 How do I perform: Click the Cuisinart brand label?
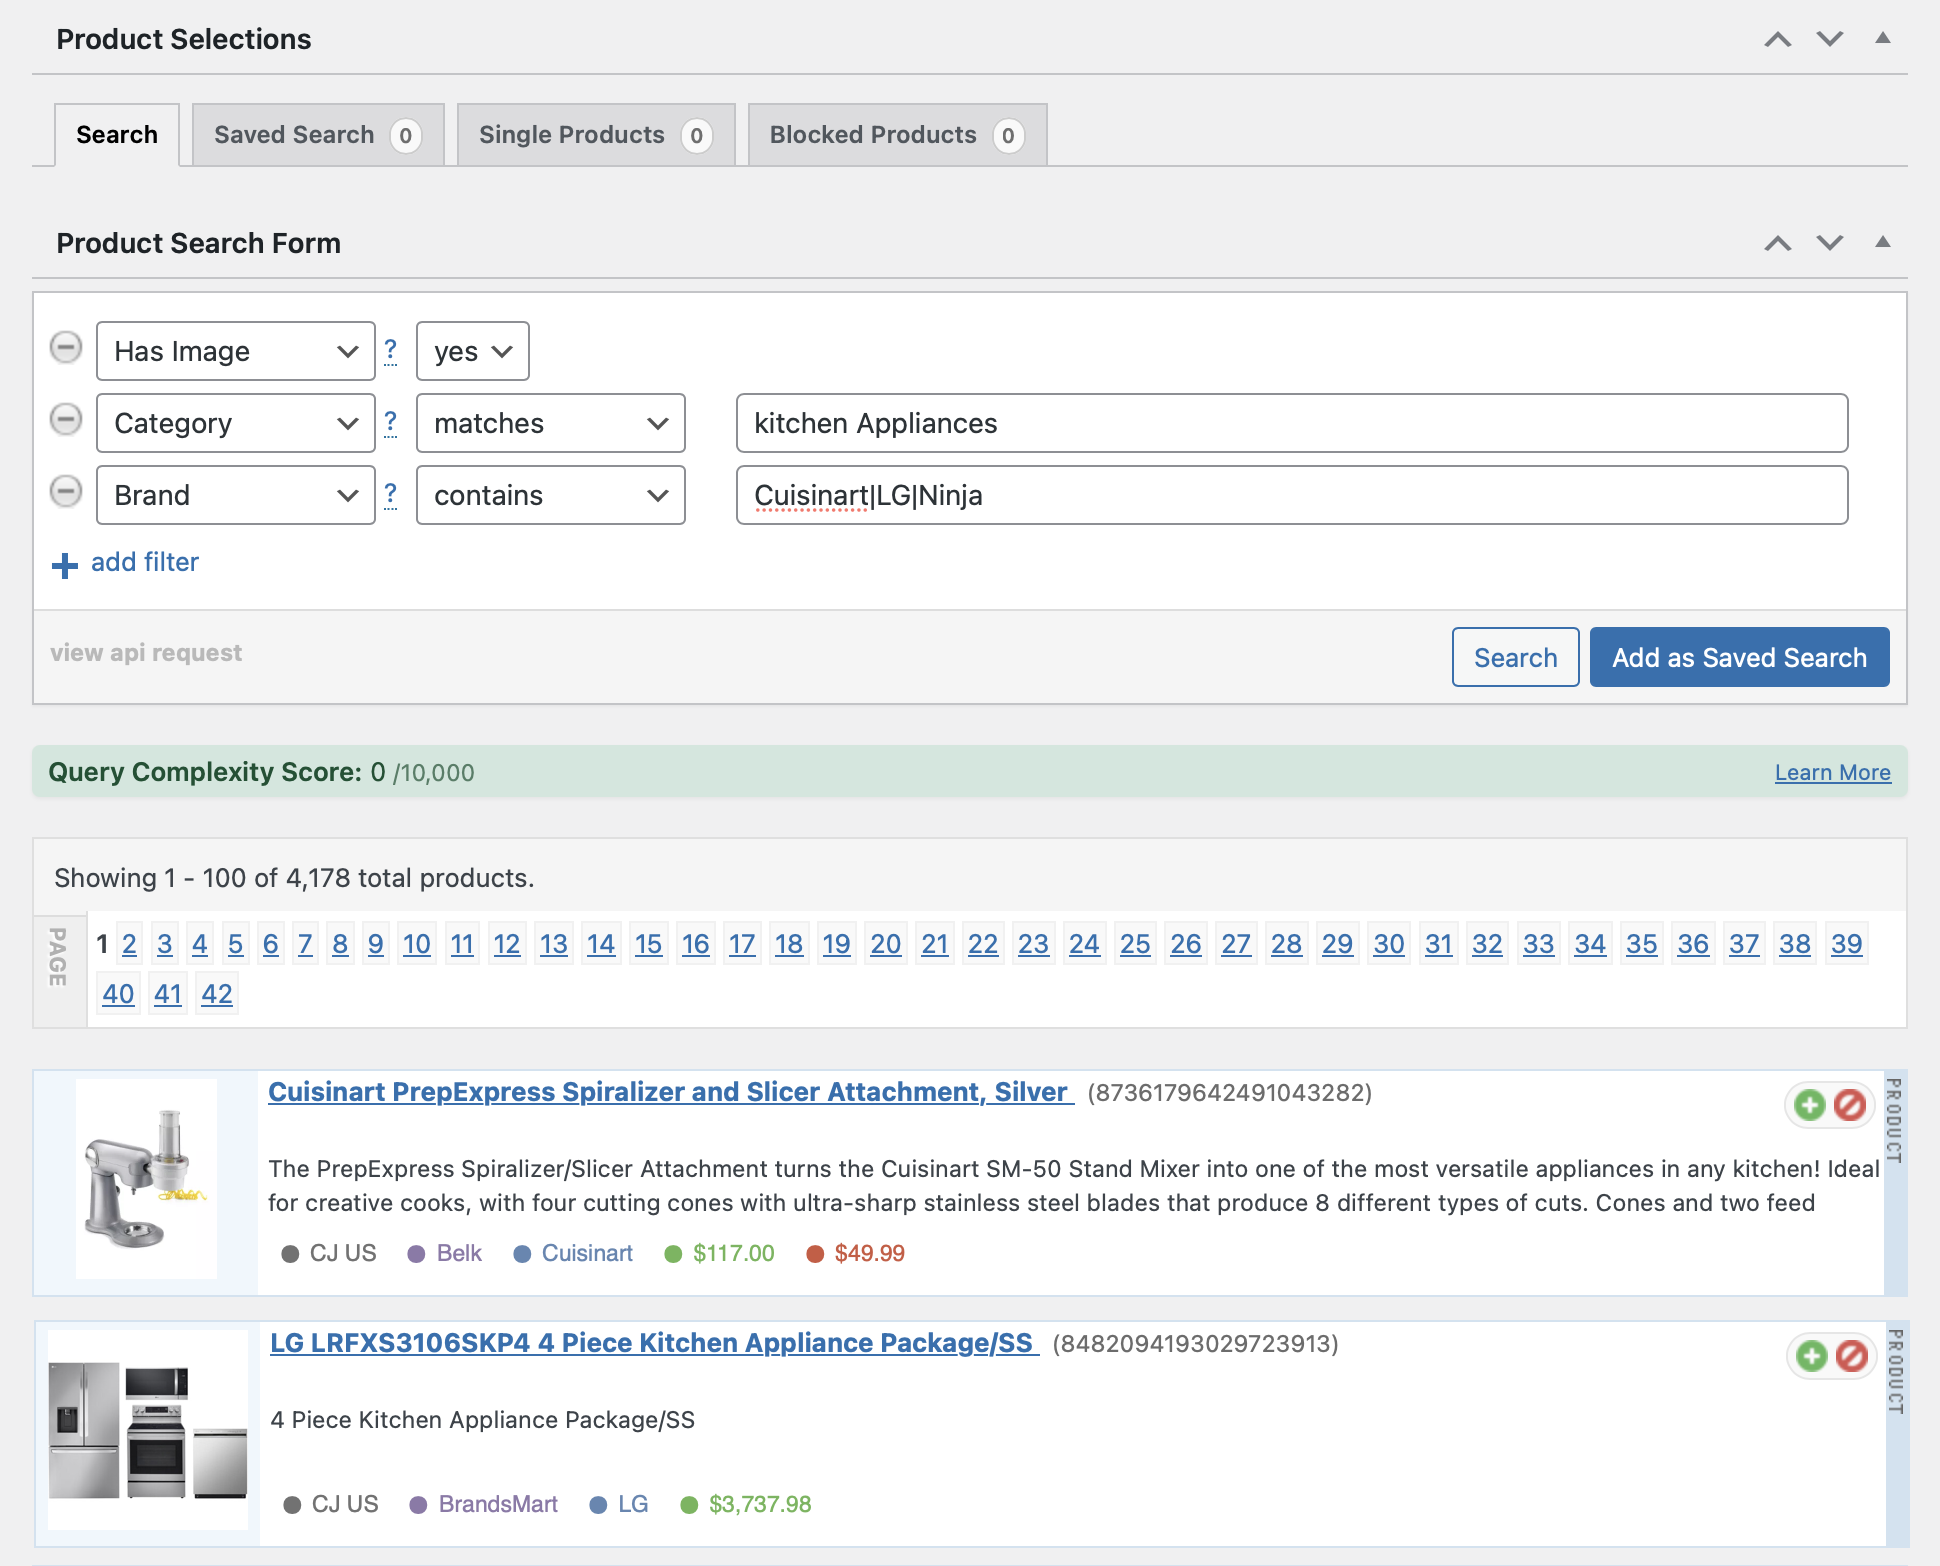click(587, 1253)
